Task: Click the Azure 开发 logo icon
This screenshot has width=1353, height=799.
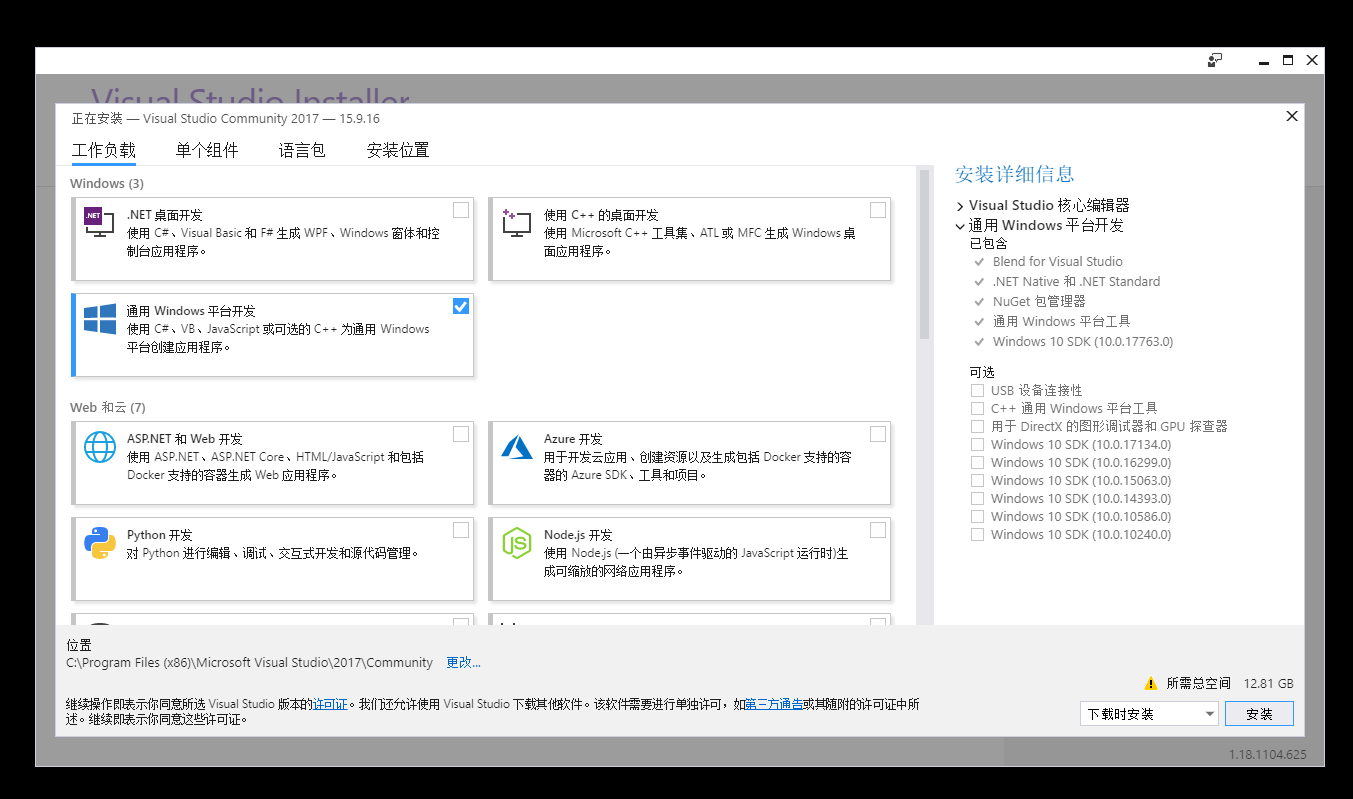Action: pyautogui.click(x=516, y=446)
